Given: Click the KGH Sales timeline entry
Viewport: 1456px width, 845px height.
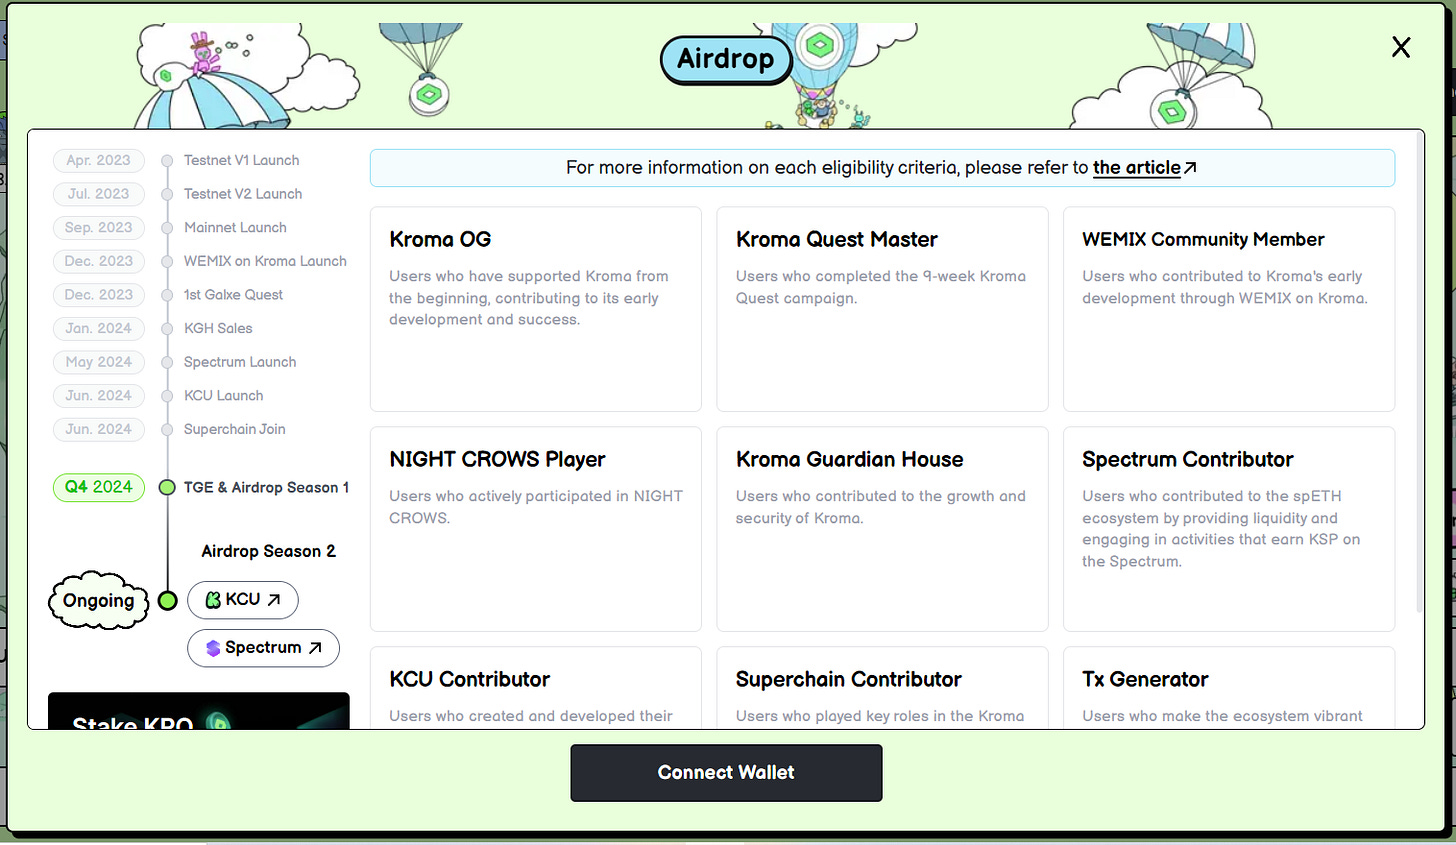Looking at the screenshot, I should tap(218, 328).
